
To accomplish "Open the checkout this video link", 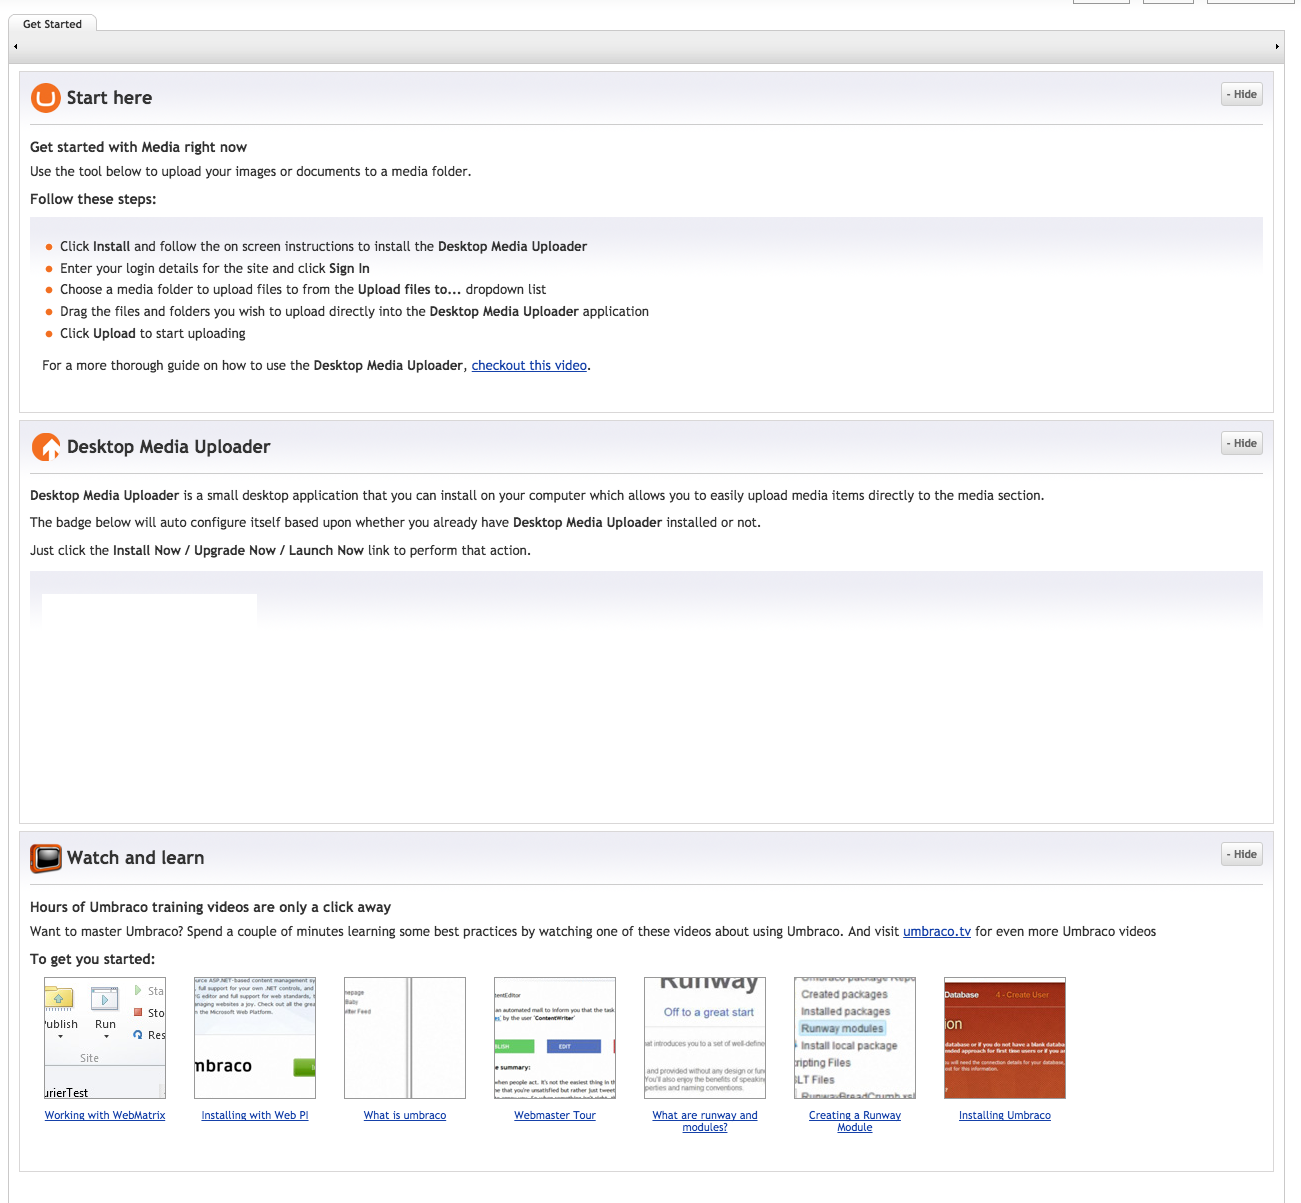I will pos(529,366).
